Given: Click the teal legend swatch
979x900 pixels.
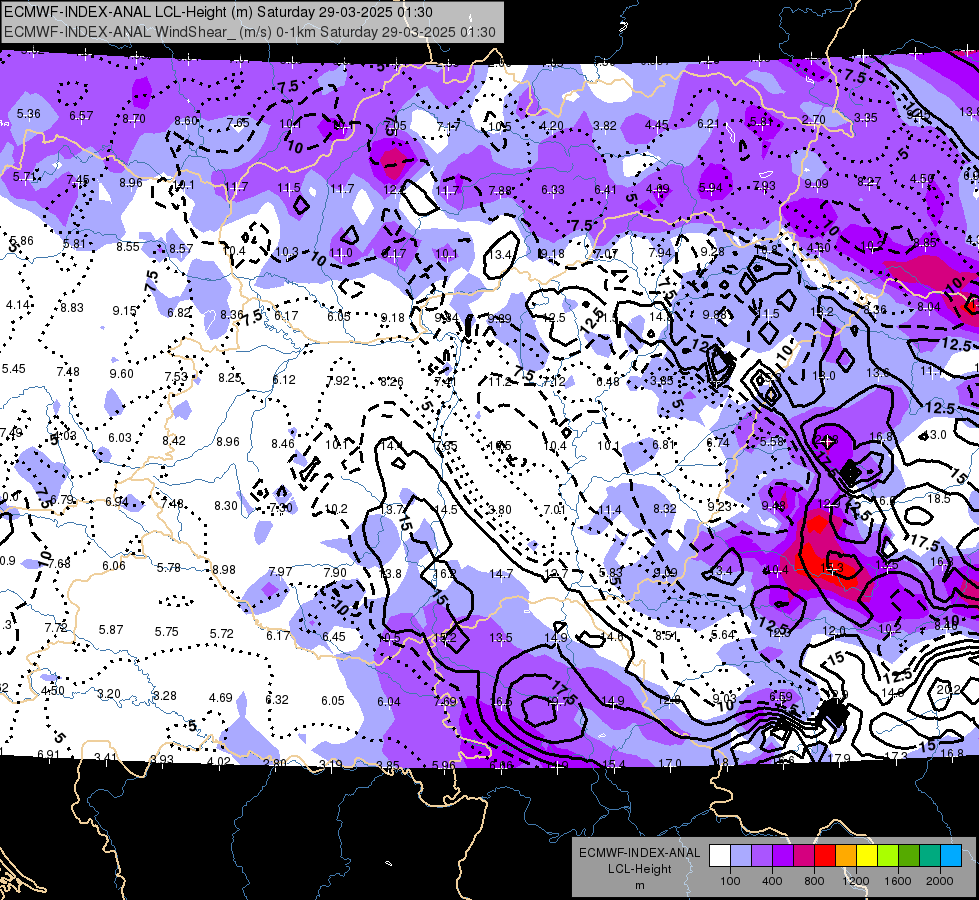Looking at the screenshot, I should tap(930, 856).
